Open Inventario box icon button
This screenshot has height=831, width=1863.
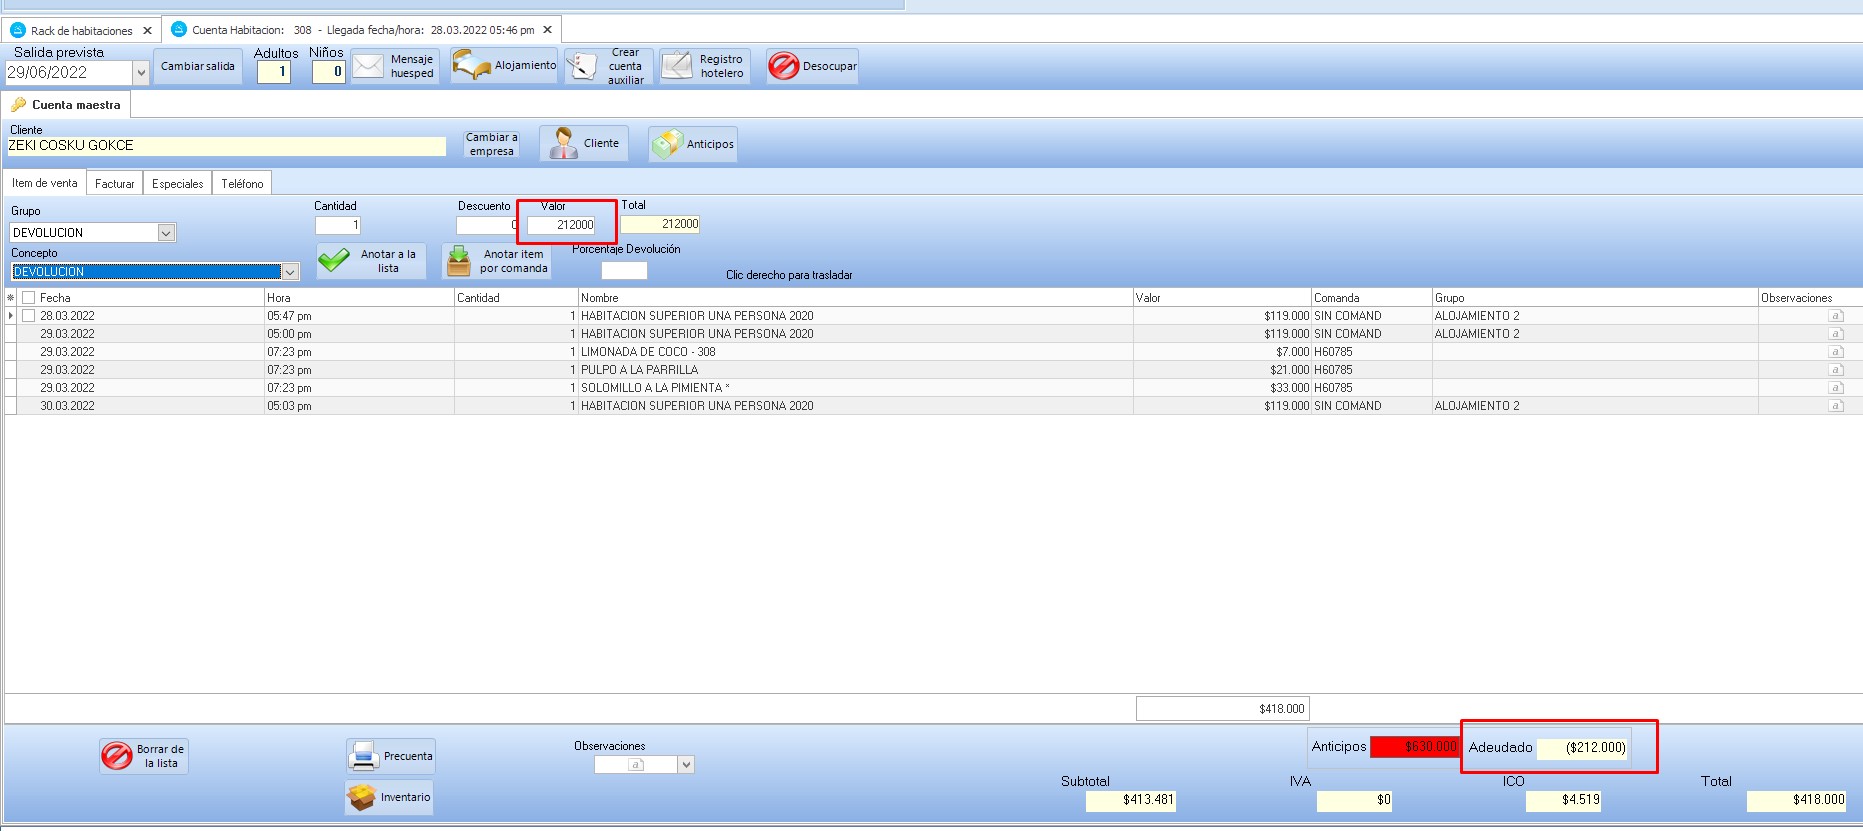(361, 798)
